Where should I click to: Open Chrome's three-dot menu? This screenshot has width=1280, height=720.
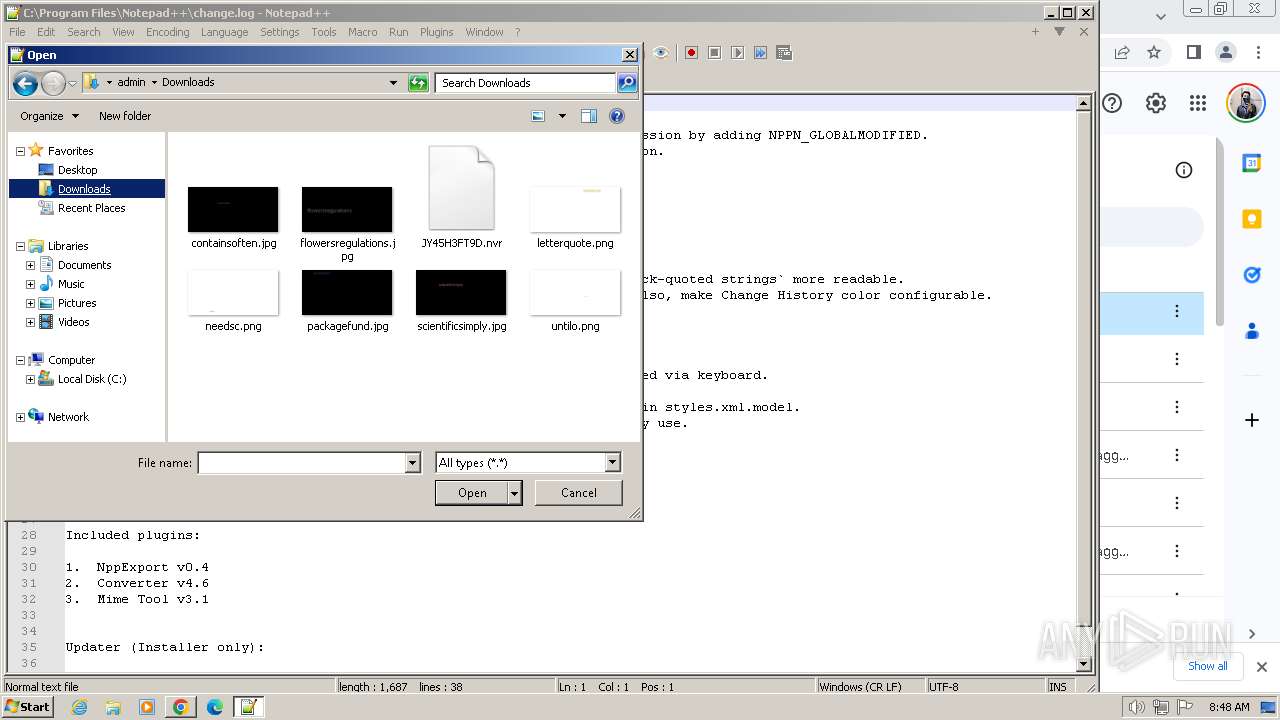click(1258, 52)
